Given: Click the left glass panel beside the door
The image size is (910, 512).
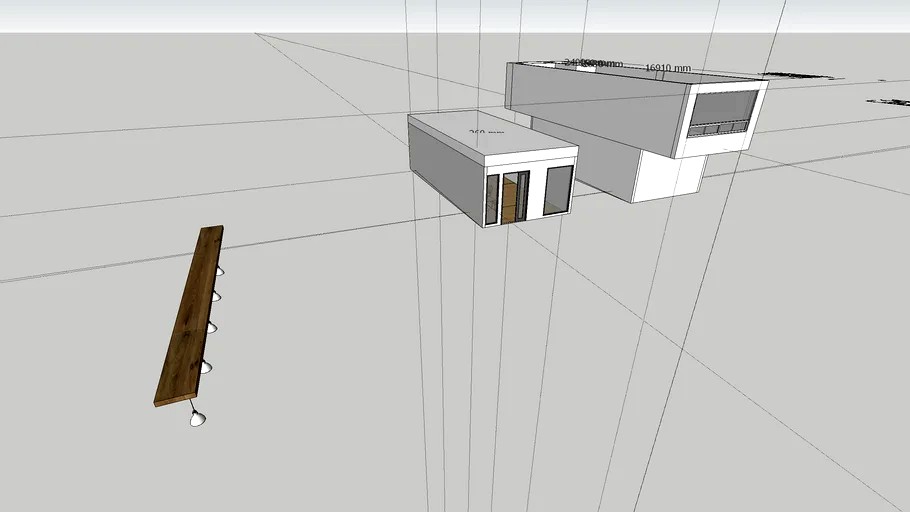Looking at the screenshot, I should [x=492, y=199].
